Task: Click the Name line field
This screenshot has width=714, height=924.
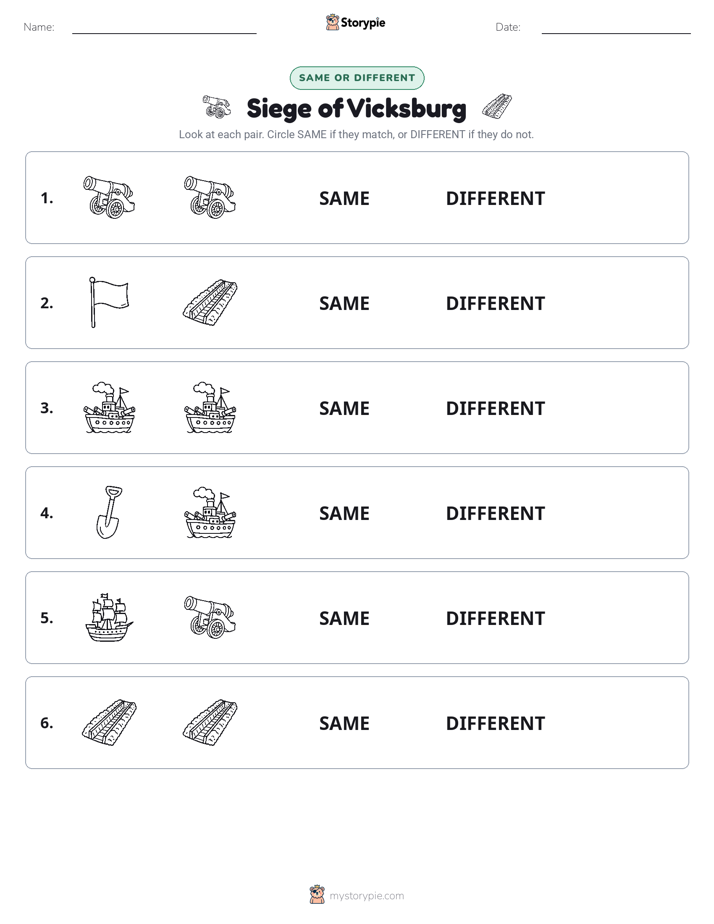Action: 164,27
